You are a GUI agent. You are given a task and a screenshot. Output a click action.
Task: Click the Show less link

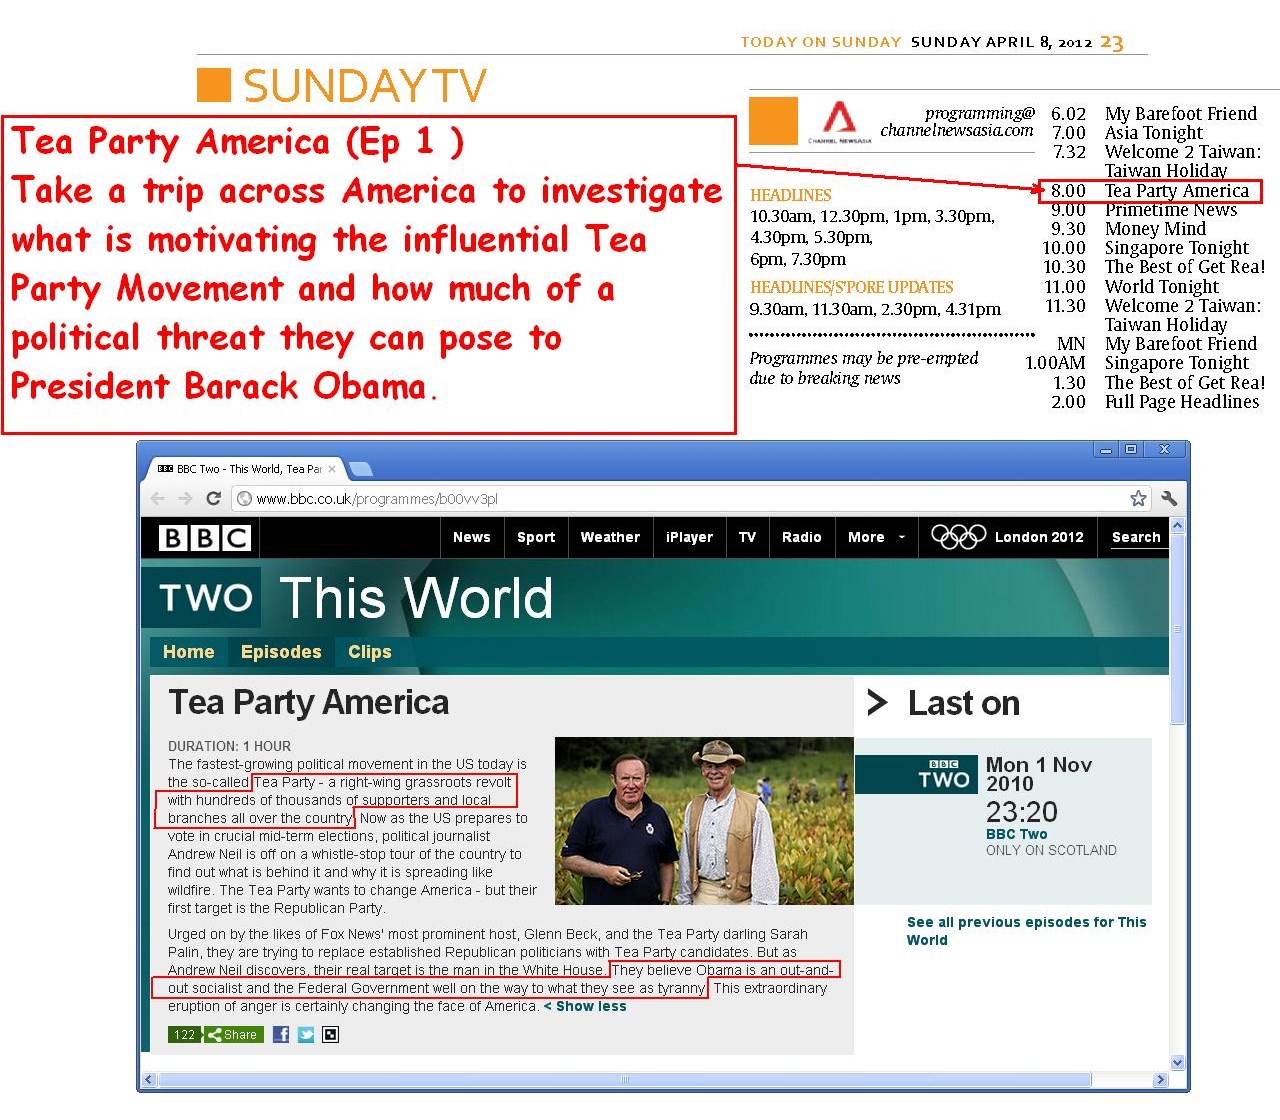pyautogui.click(x=585, y=1006)
